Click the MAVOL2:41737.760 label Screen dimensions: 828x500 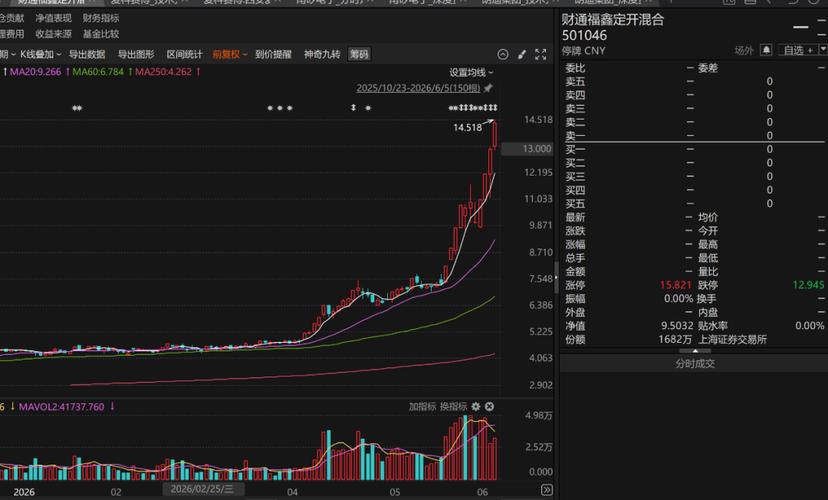pos(61,407)
